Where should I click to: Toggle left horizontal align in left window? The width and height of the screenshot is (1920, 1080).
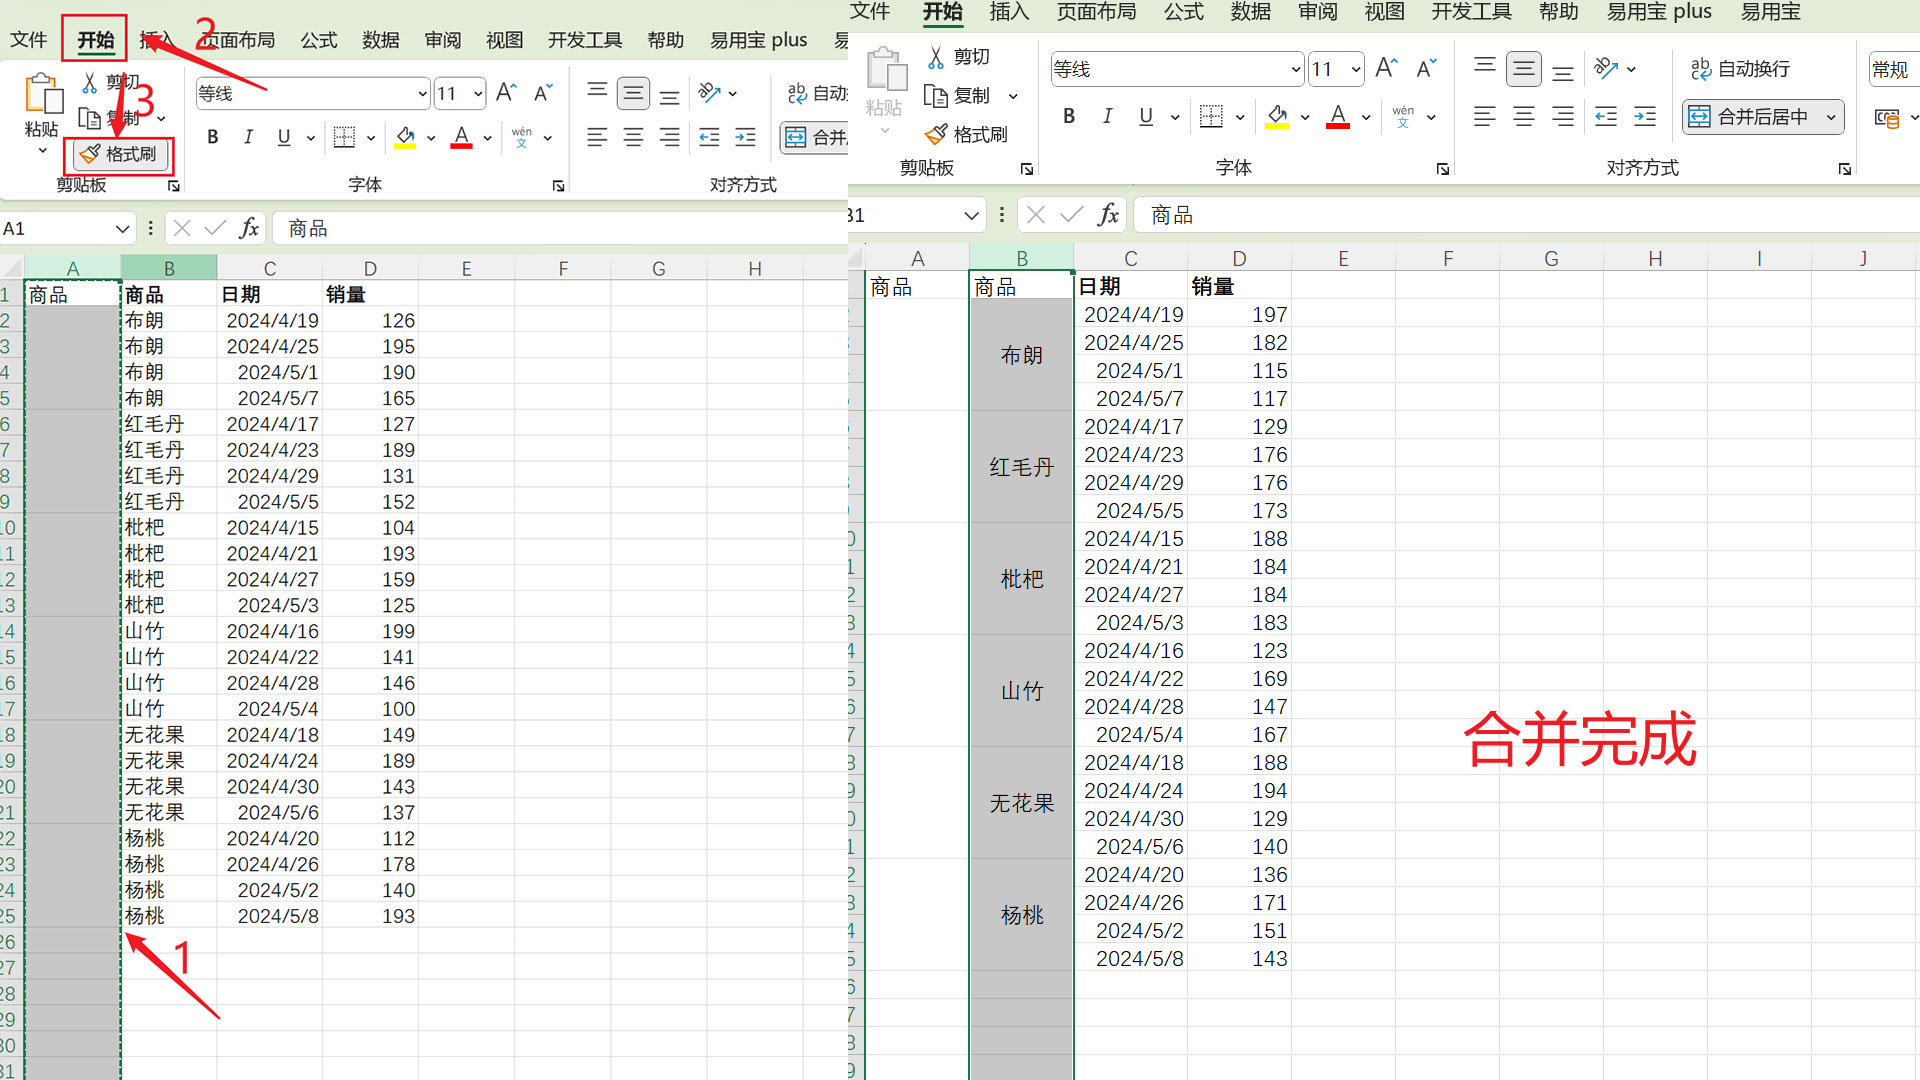[x=597, y=137]
